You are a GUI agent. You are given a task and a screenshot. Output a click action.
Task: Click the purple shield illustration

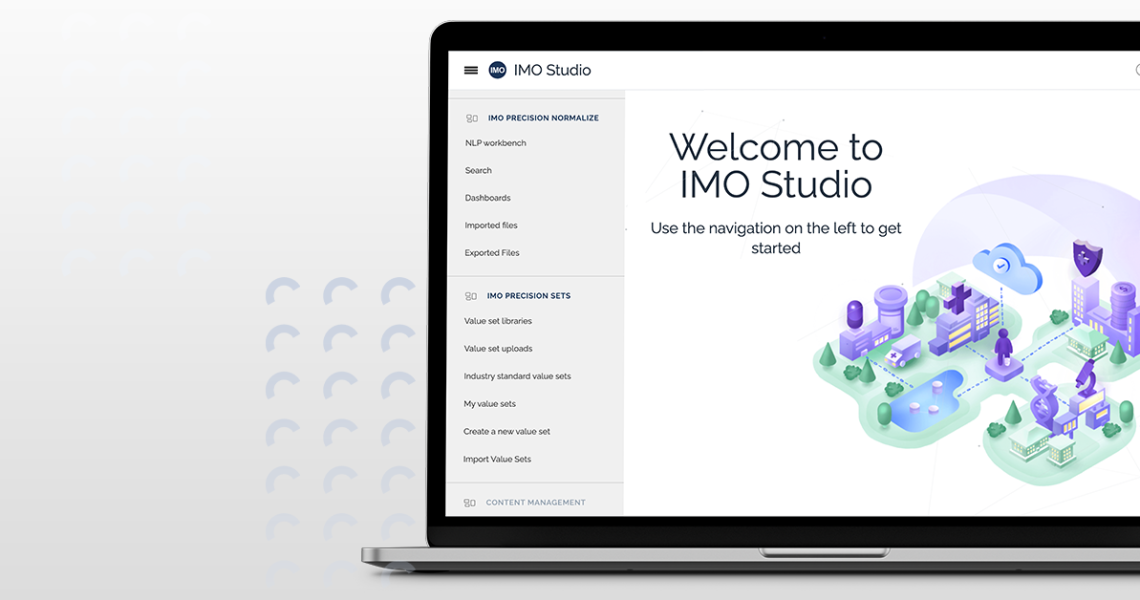tap(1088, 257)
